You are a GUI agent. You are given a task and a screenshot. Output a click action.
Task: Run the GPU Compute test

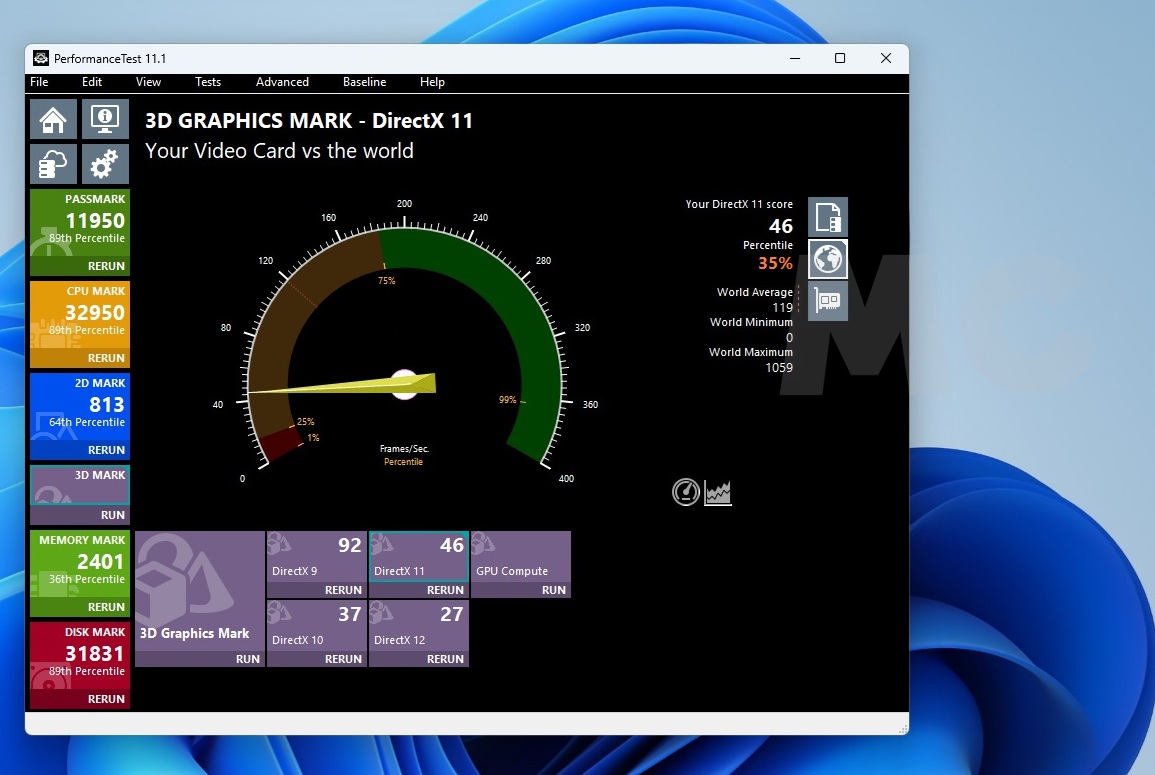click(x=554, y=590)
